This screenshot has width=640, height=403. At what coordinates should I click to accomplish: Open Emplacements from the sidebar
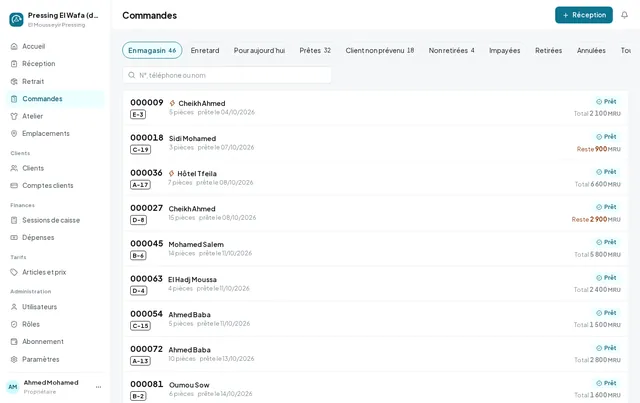pos(55,134)
